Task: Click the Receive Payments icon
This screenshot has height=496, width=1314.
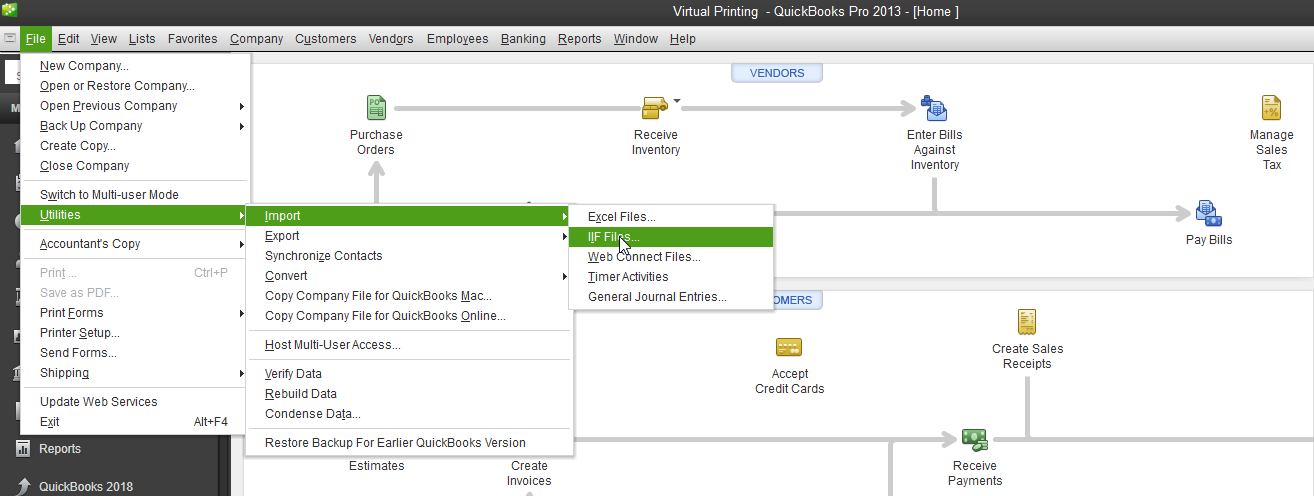Action: pos(974,439)
